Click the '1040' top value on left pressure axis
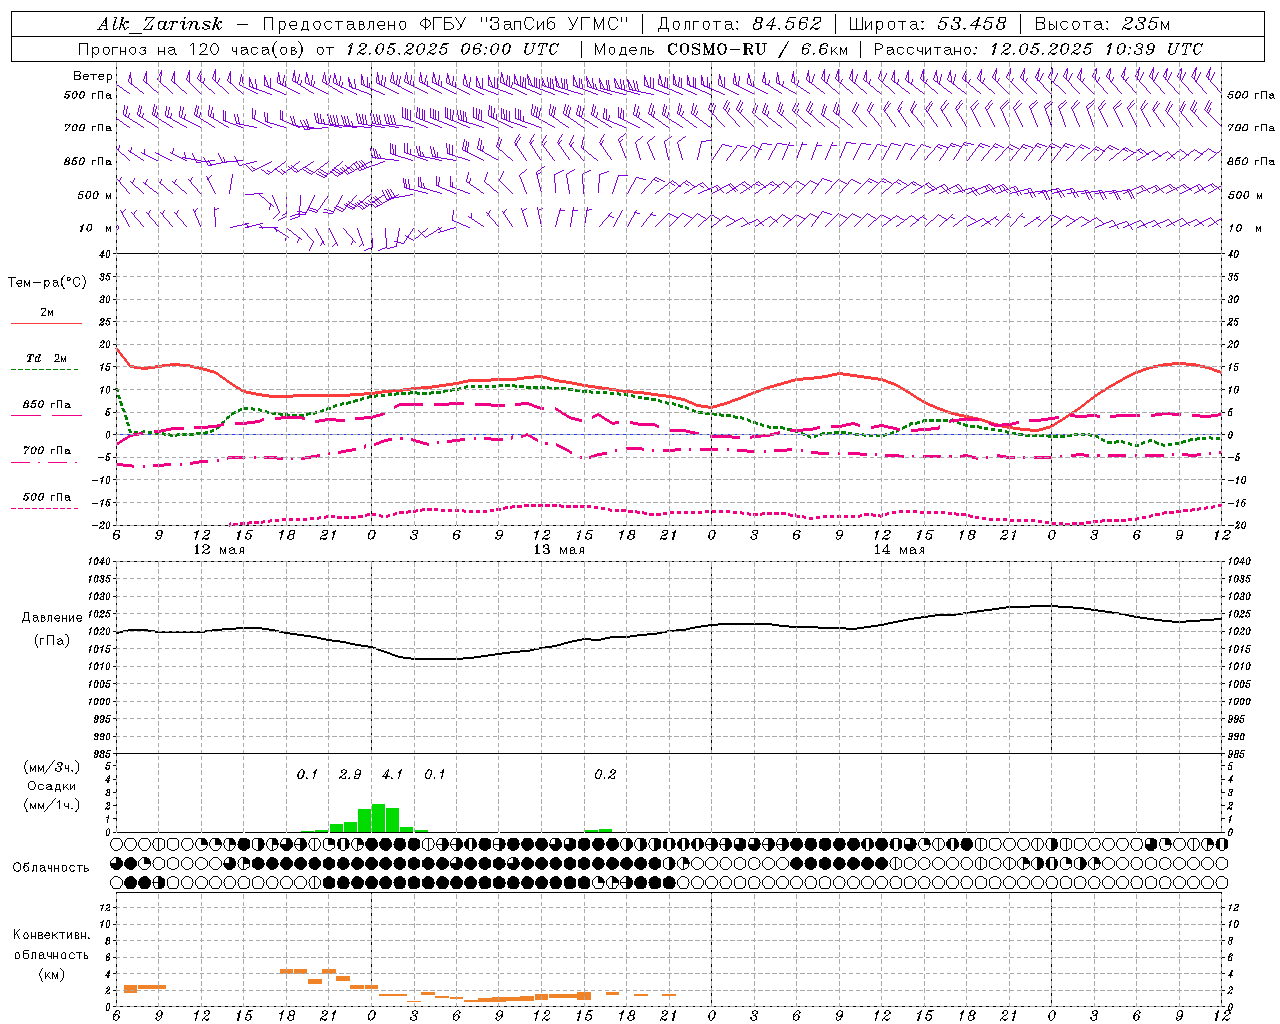 97,562
